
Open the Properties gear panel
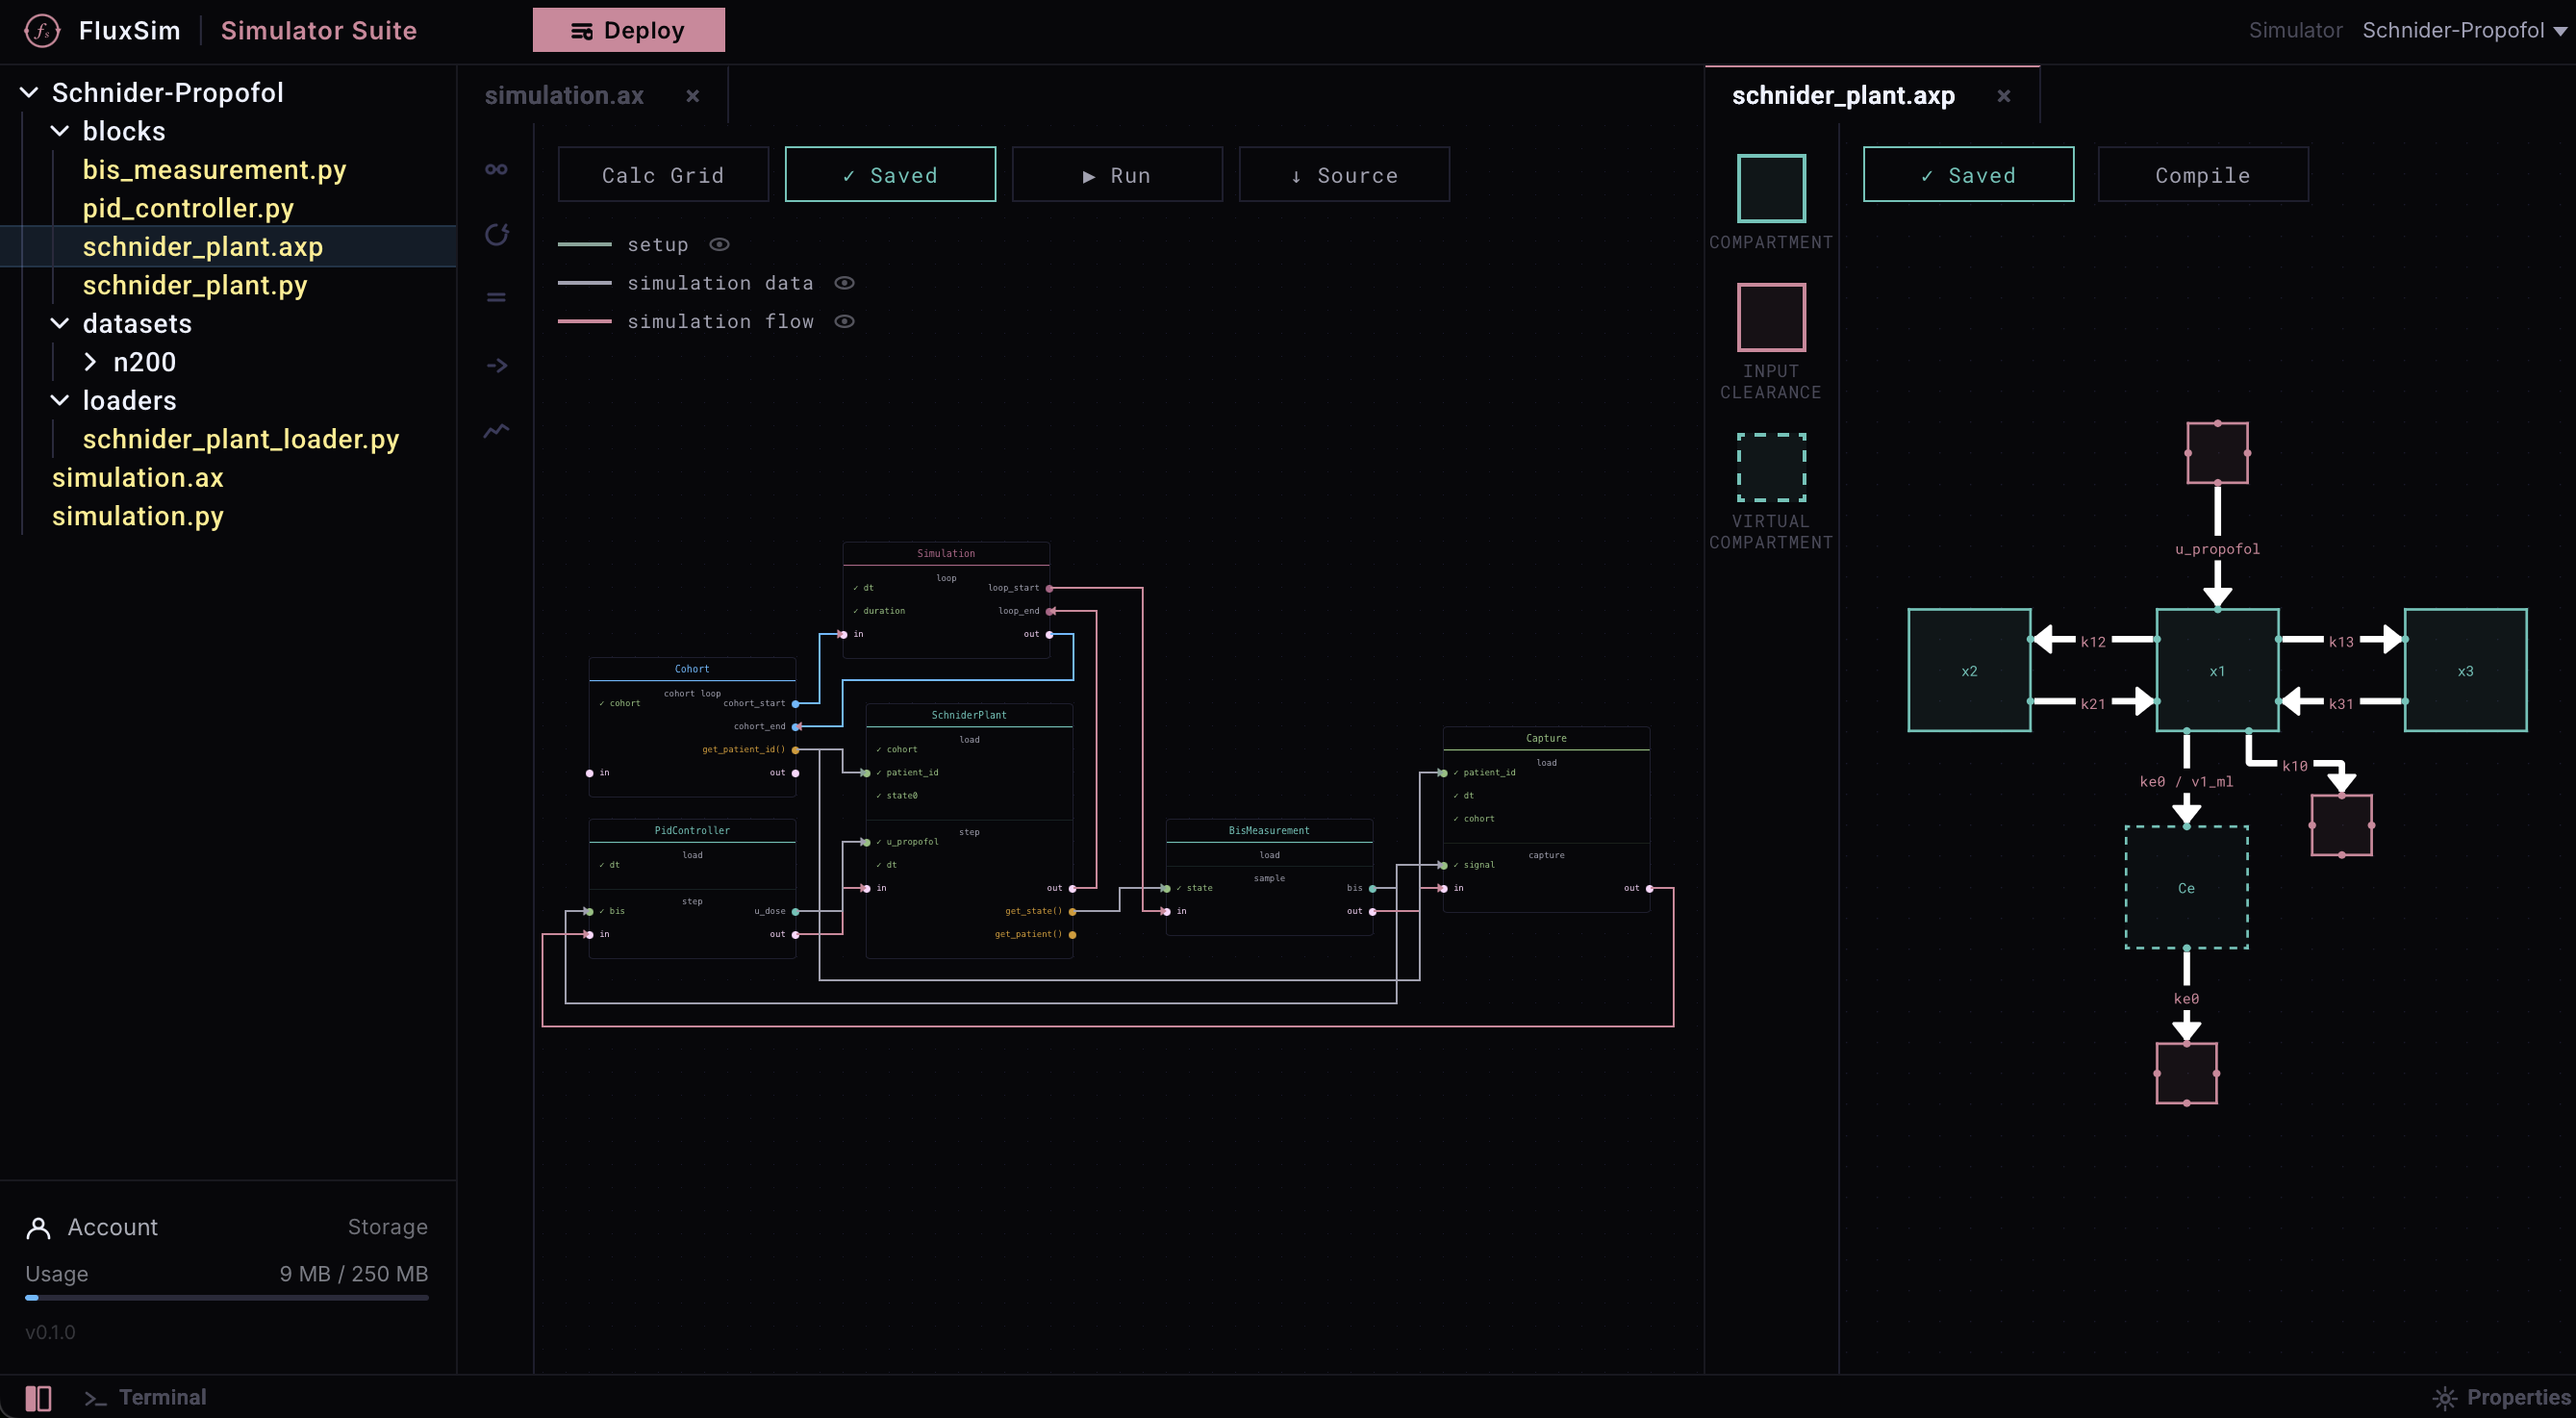[2502, 1397]
